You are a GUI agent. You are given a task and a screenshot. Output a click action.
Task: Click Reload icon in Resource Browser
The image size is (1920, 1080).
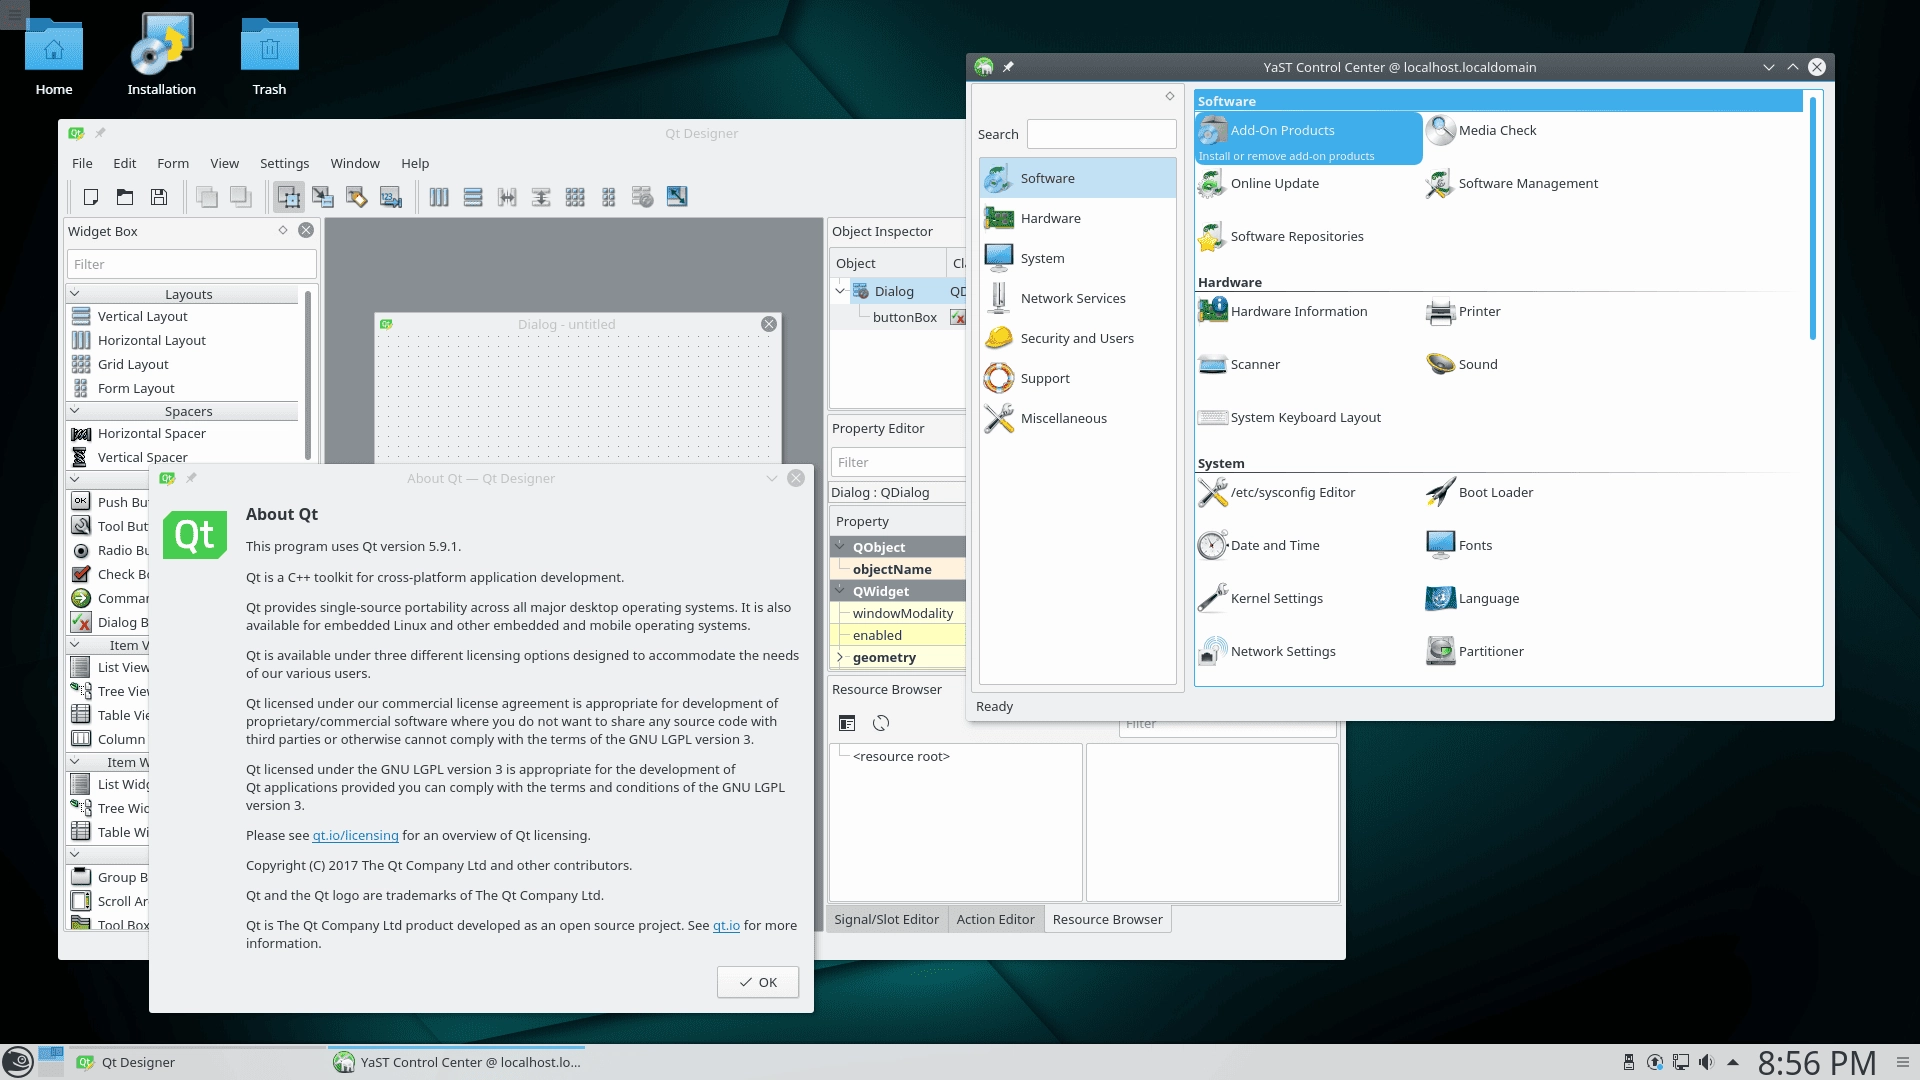coord(881,723)
